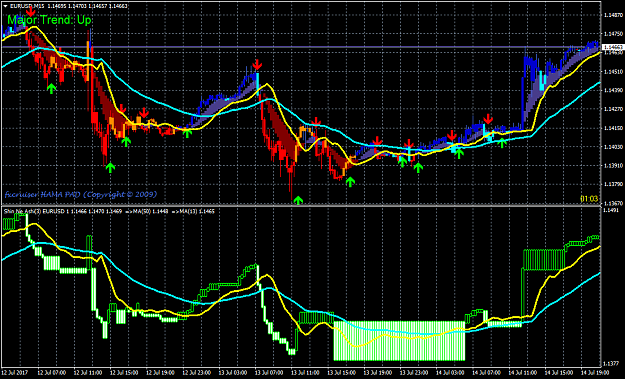Viewport: 625px width, 379px height.
Task: Click the 1.13790 price scale label
Action: (x=614, y=185)
